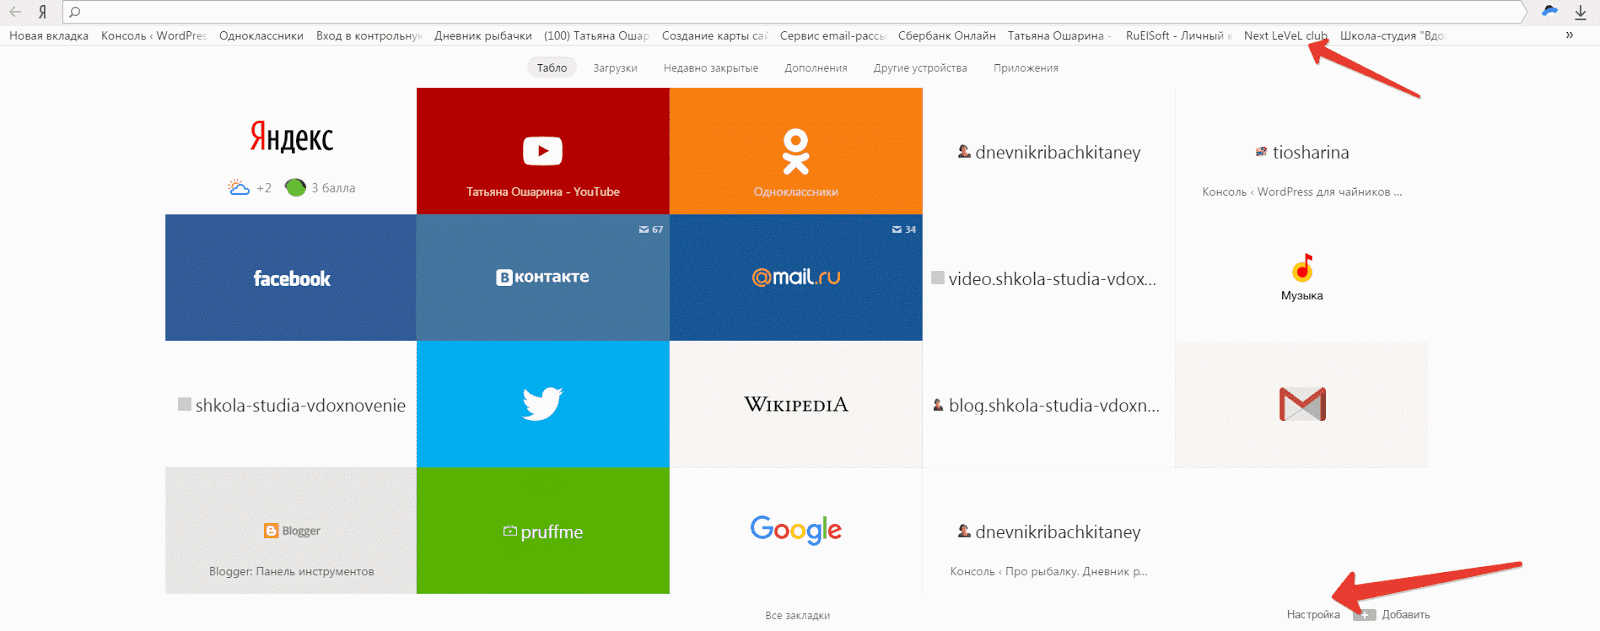The height and width of the screenshot is (631, 1600).
Task: Select the 'Табло' tab
Action: point(552,68)
